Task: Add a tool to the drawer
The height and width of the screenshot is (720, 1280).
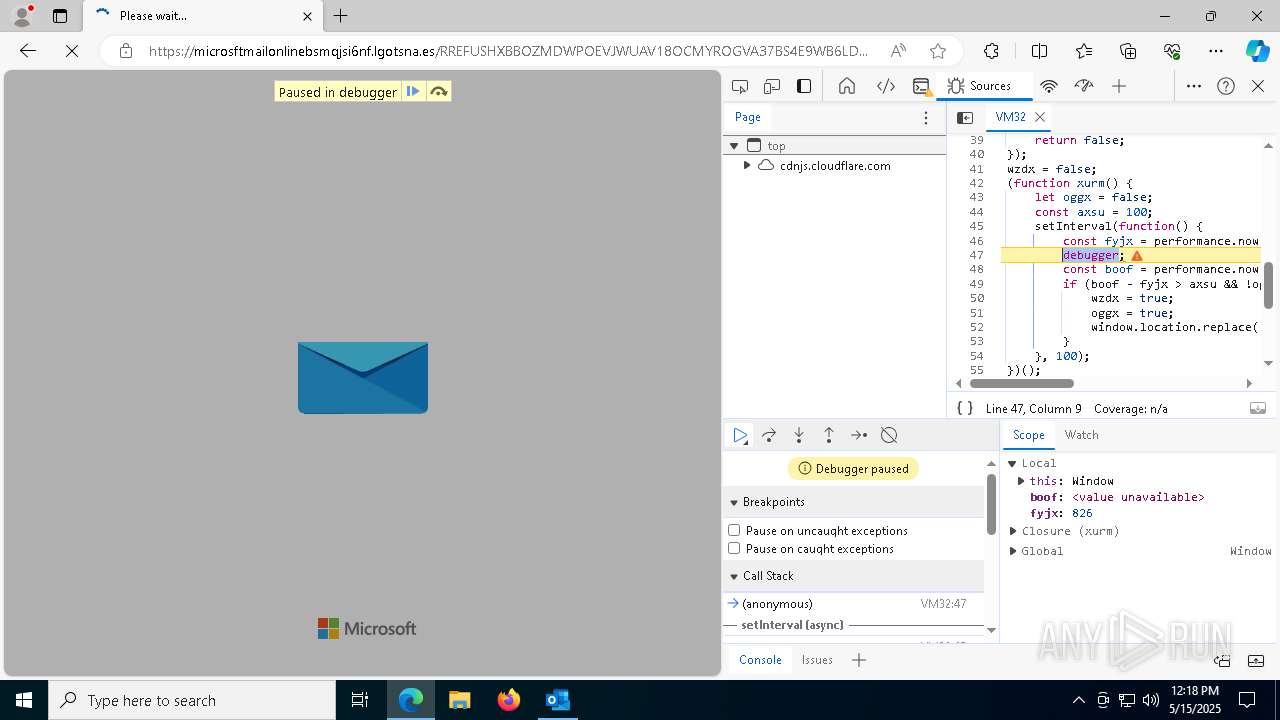Action: 859,660
